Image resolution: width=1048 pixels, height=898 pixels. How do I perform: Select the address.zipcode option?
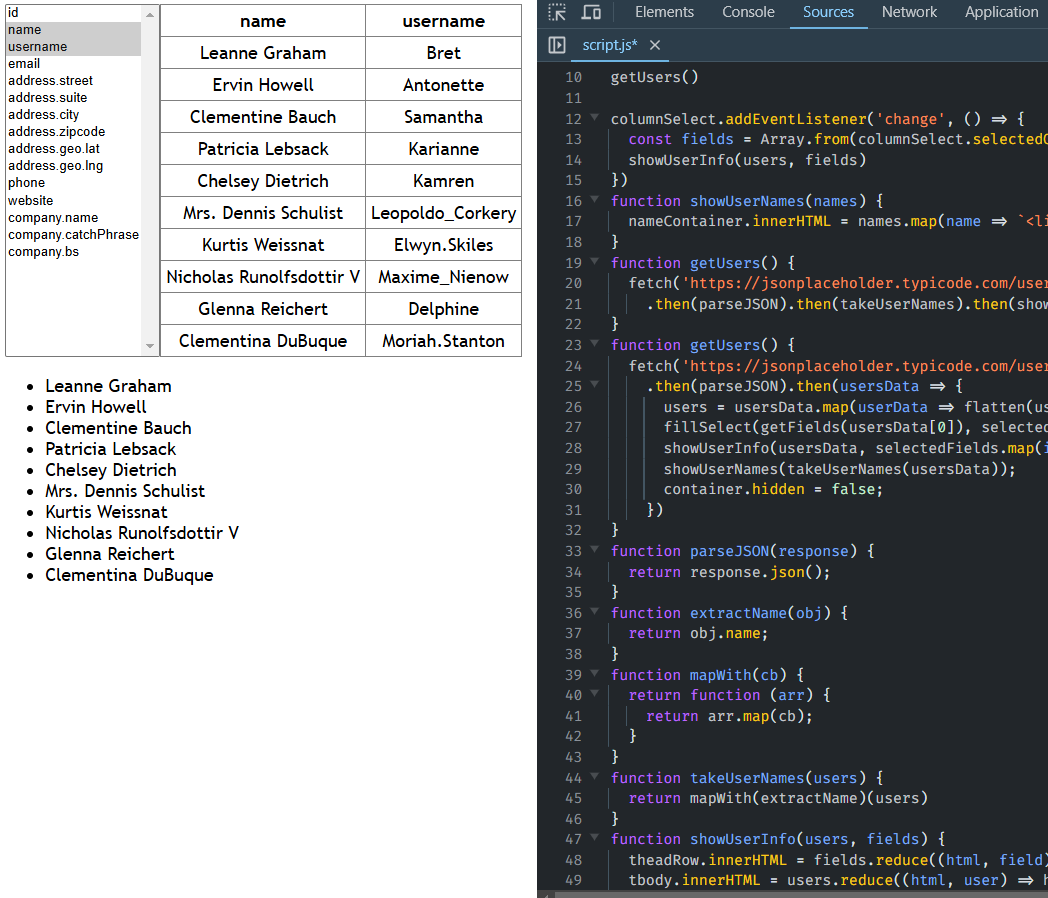click(x=74, y=132)
